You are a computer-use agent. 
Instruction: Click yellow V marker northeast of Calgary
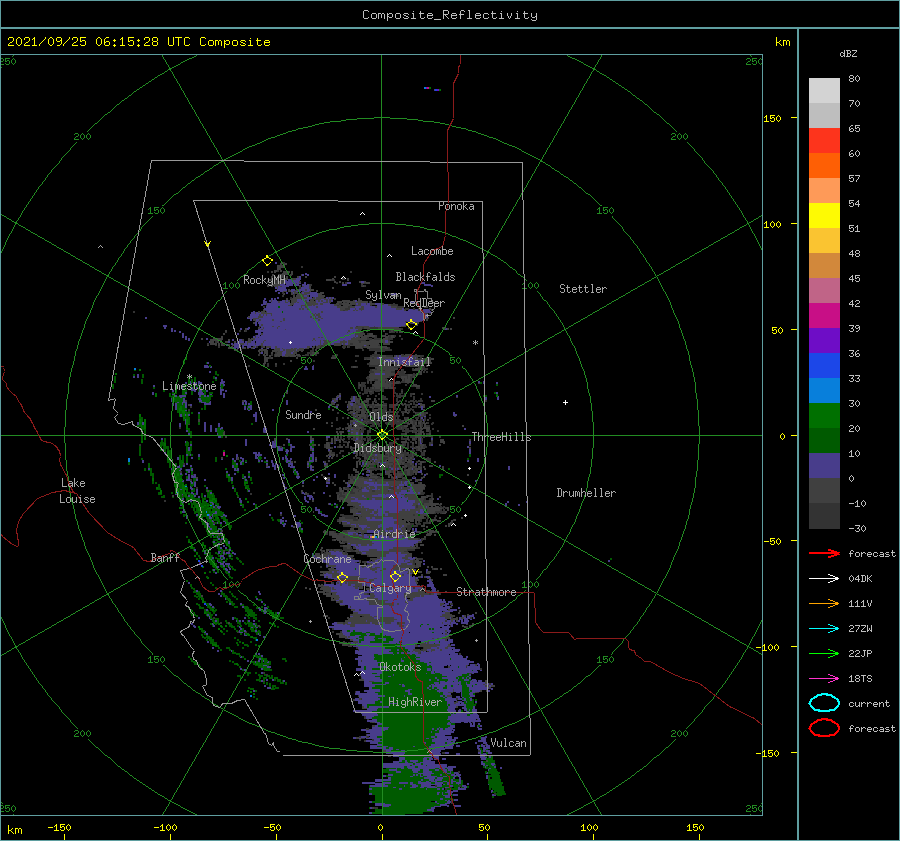click(415, 572)
